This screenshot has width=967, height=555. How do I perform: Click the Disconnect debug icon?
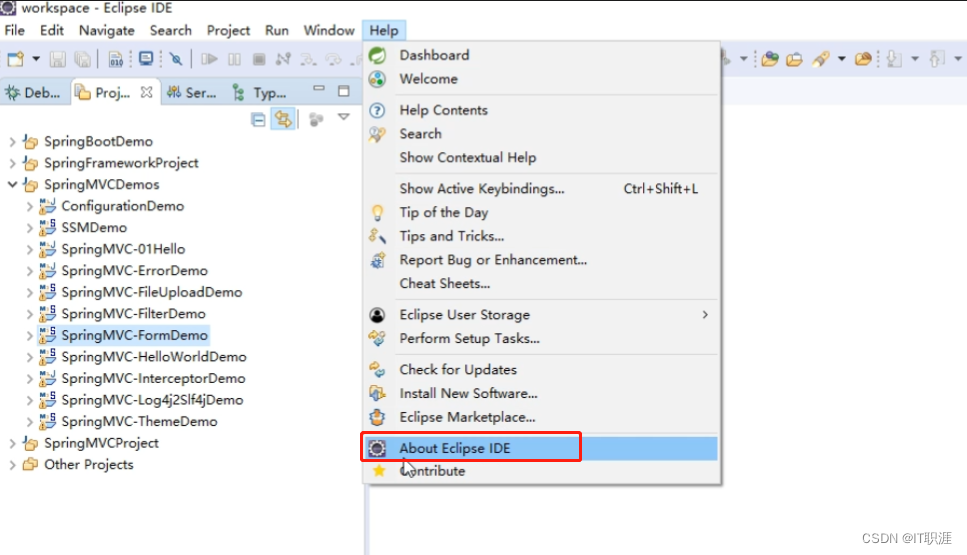pyautogui.click(x=283, y=59)
